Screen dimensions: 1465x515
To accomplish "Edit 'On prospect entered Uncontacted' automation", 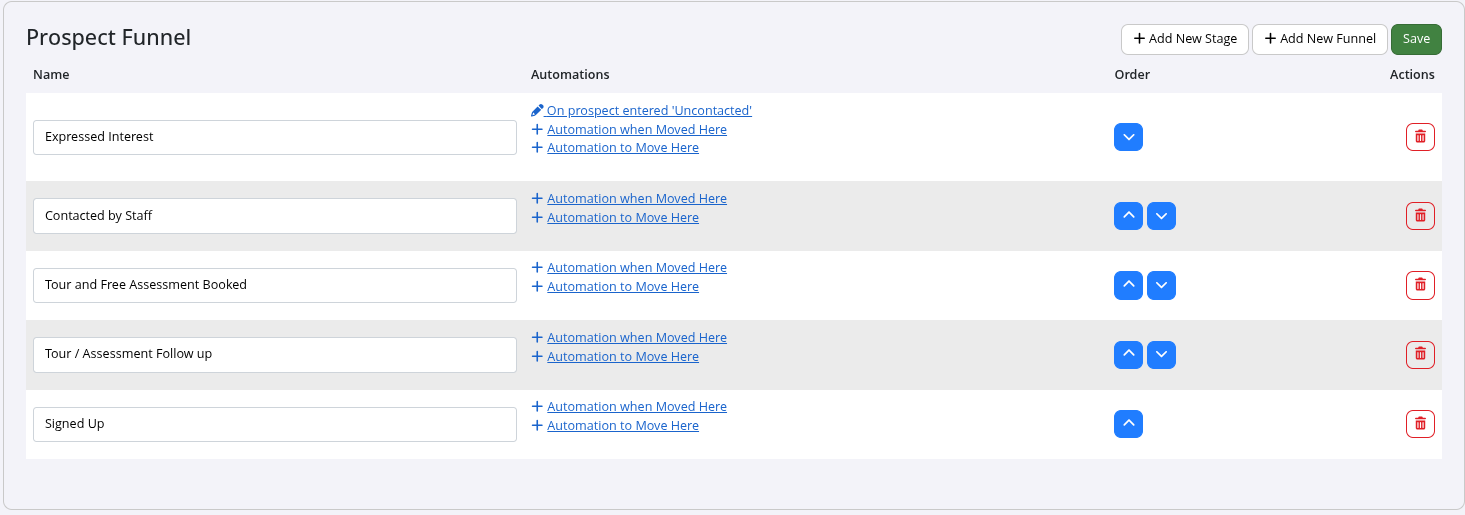I will point(648,111).
